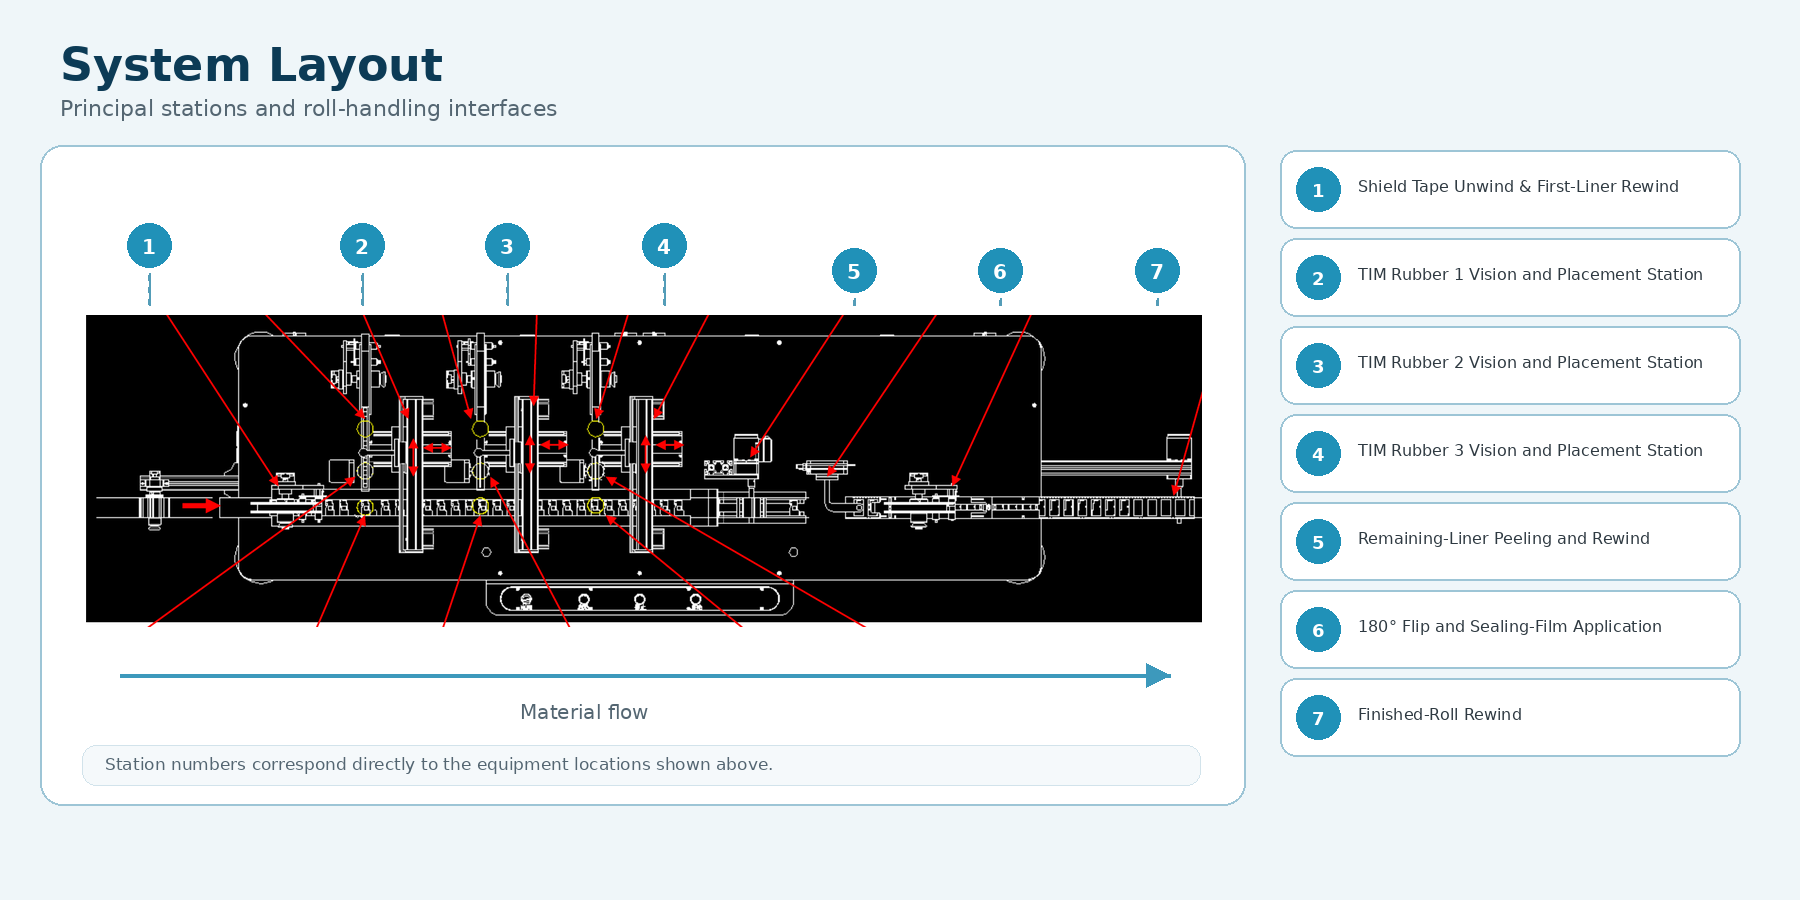The width and height of the screenshot is (1800, 900).
Task: Click legend badge 6 beside 180° Flip
Action: tap(1318, 630)
